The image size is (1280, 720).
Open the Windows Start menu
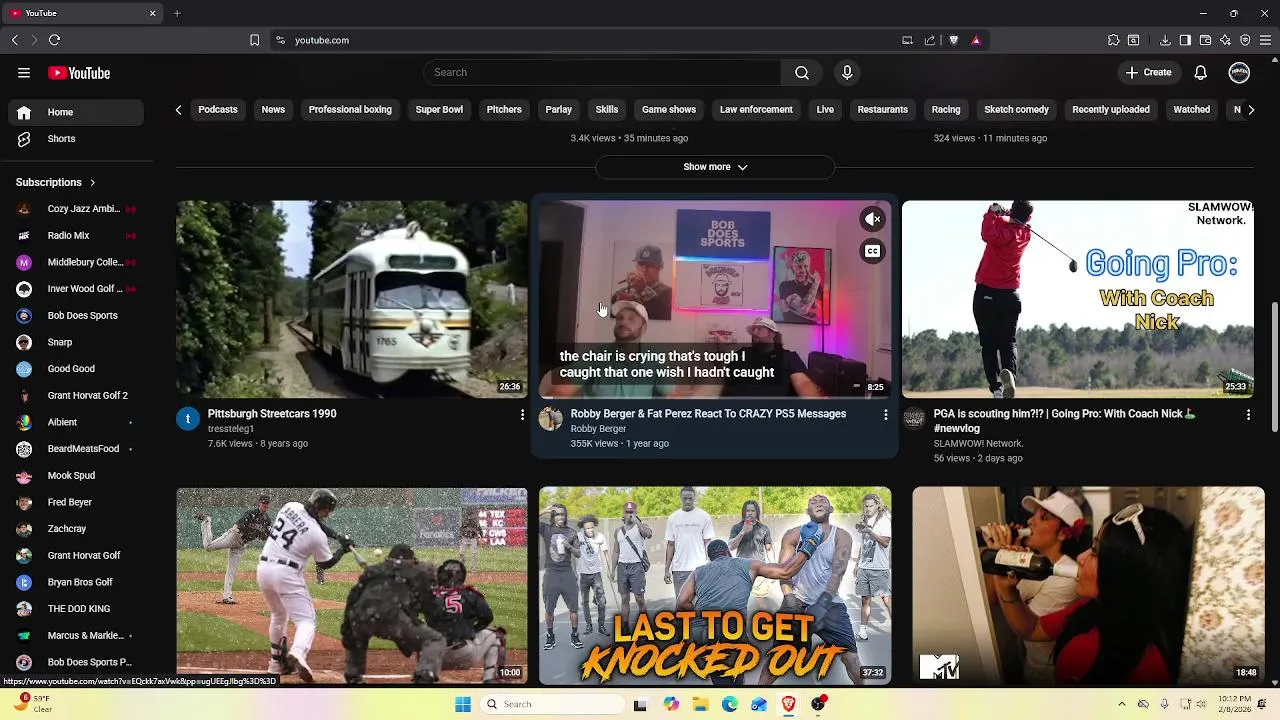[463, 704]
